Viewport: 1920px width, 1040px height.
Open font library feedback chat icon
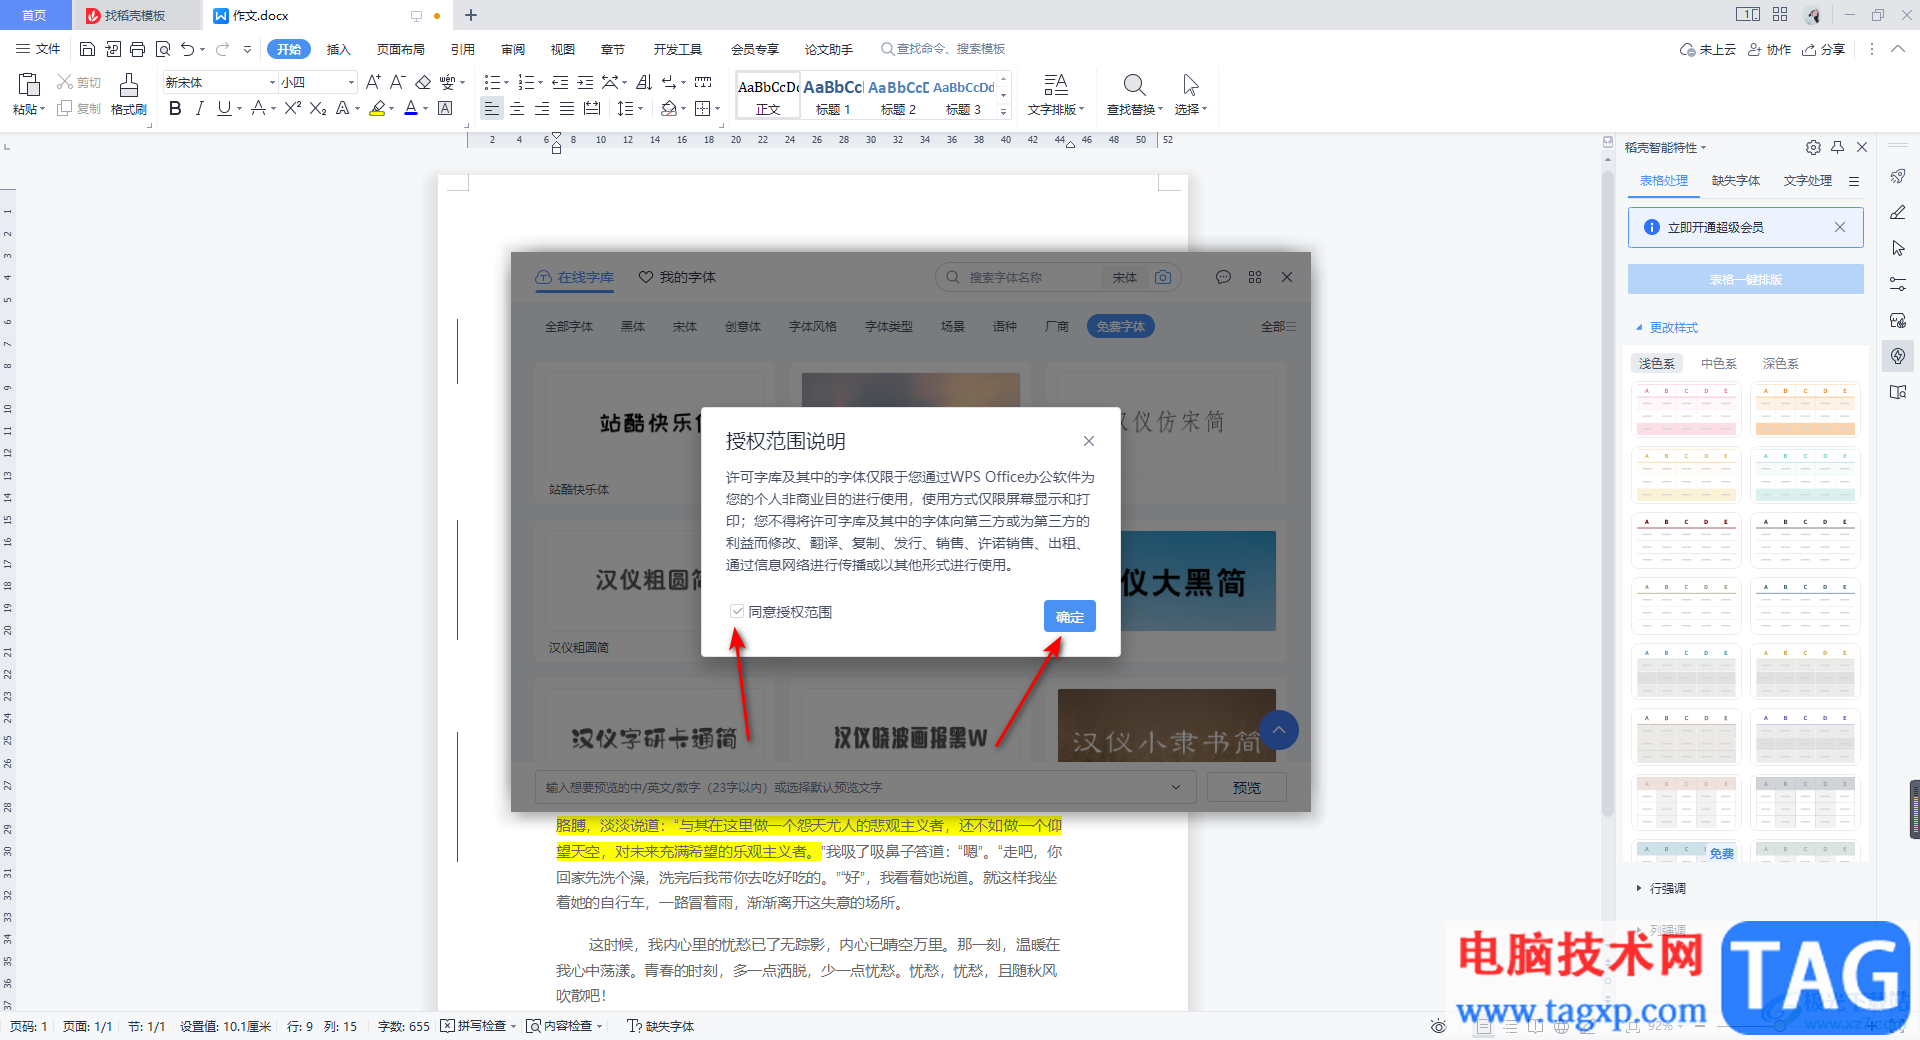point(1223,277)
